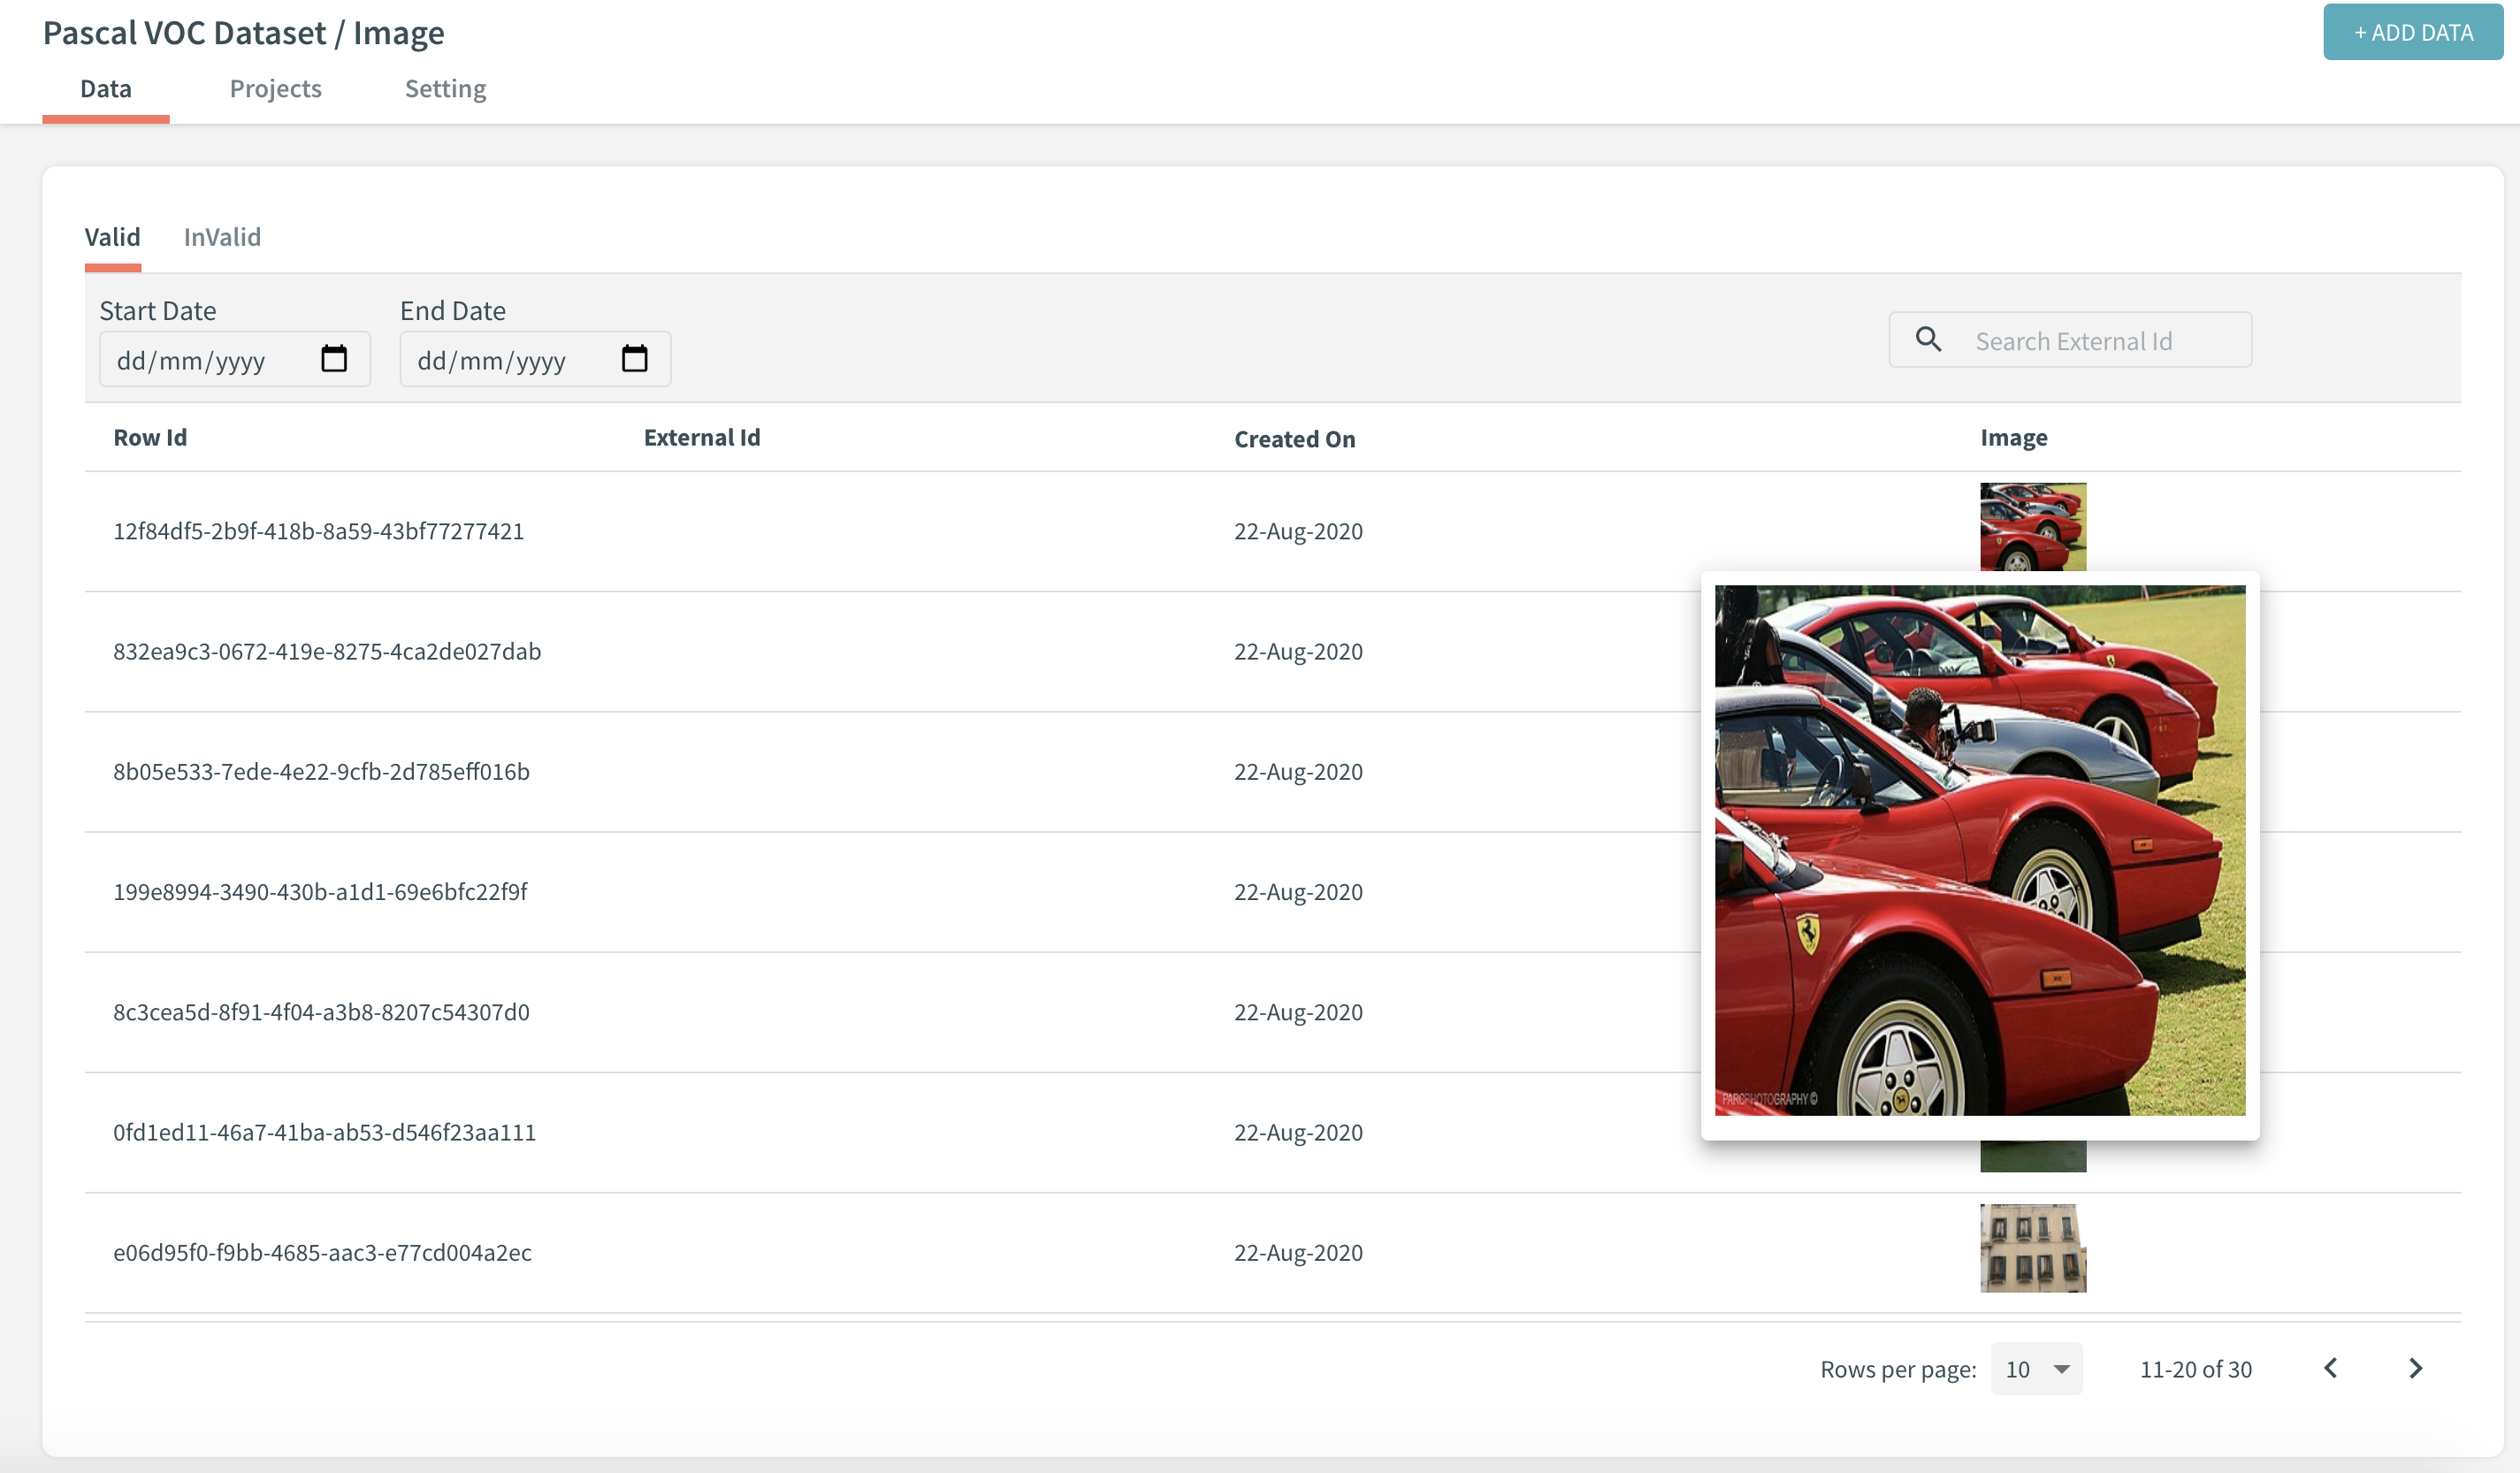The image size is (2520, 1473).
Task: Focus the Search External Id field
Action: (2090, 341)
